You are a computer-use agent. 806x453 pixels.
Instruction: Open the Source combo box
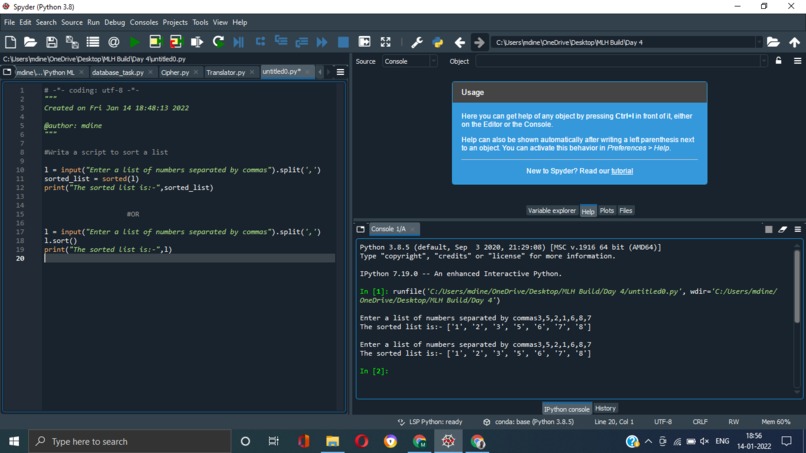[x=409, y=61]
